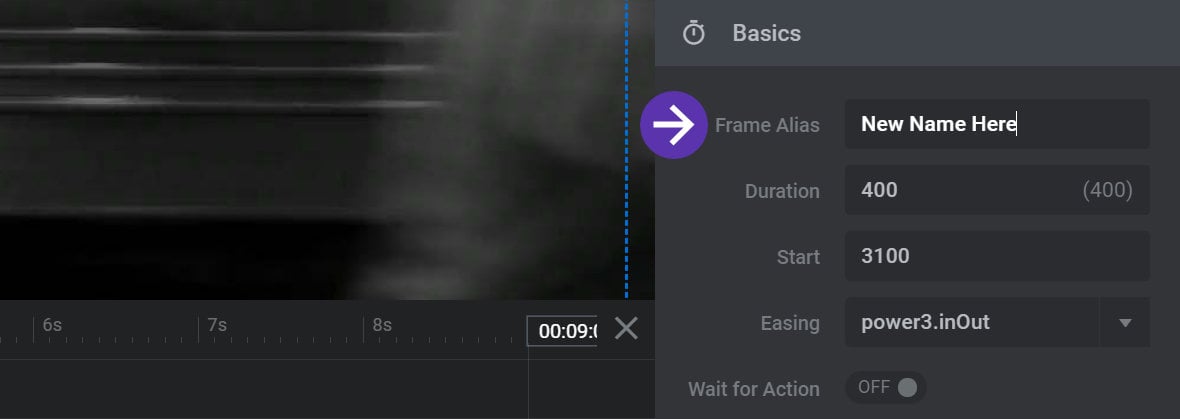Close the timeline time field with X
This screenshot has width=1180, height=419.
point(626,328)
